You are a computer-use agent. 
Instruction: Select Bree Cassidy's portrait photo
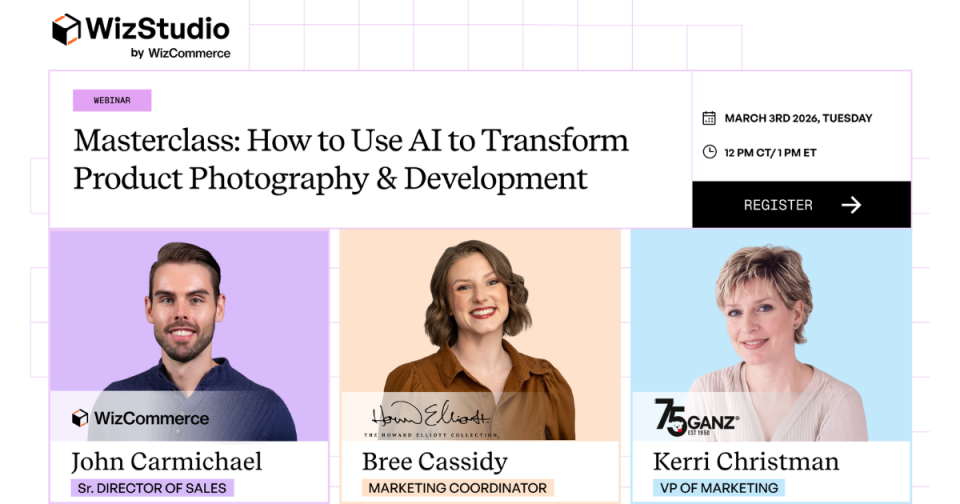(x=479, y=339)
